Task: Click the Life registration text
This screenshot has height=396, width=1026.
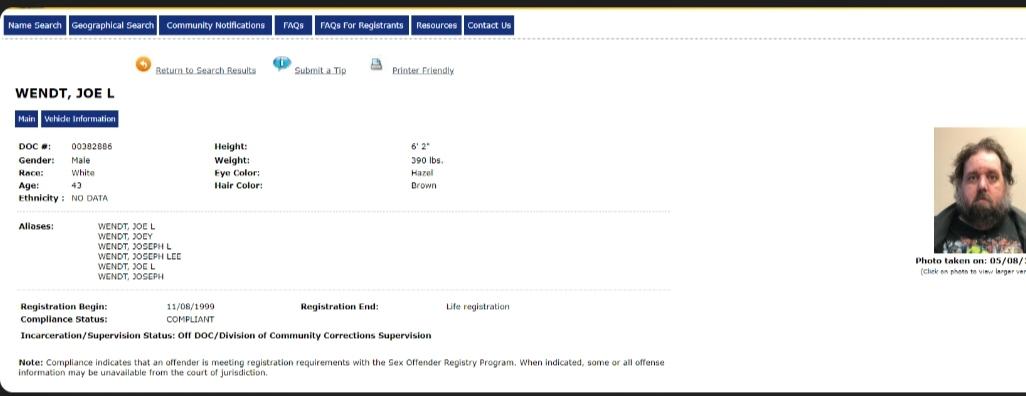Action: coord(478,306)
